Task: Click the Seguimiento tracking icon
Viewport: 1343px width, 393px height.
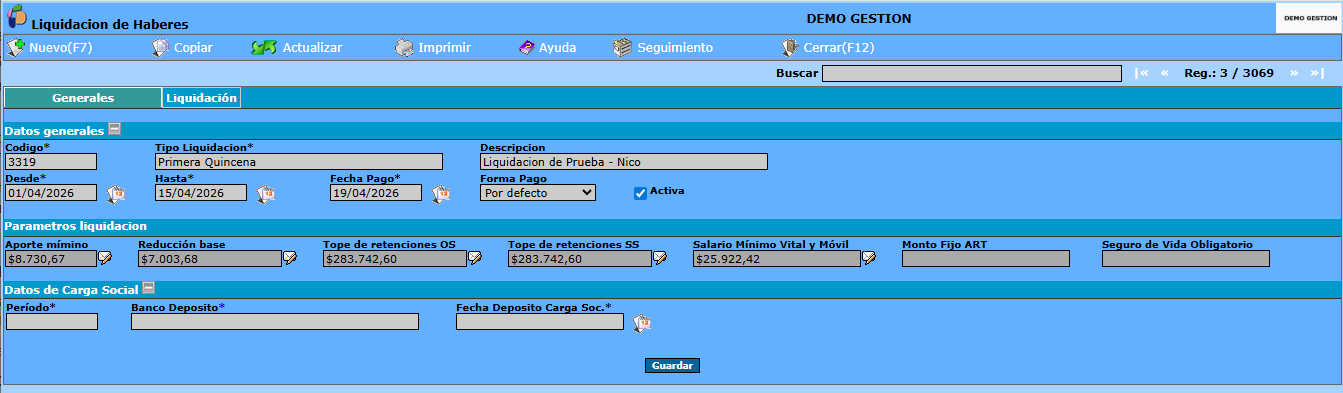Action: coord(622,47)
